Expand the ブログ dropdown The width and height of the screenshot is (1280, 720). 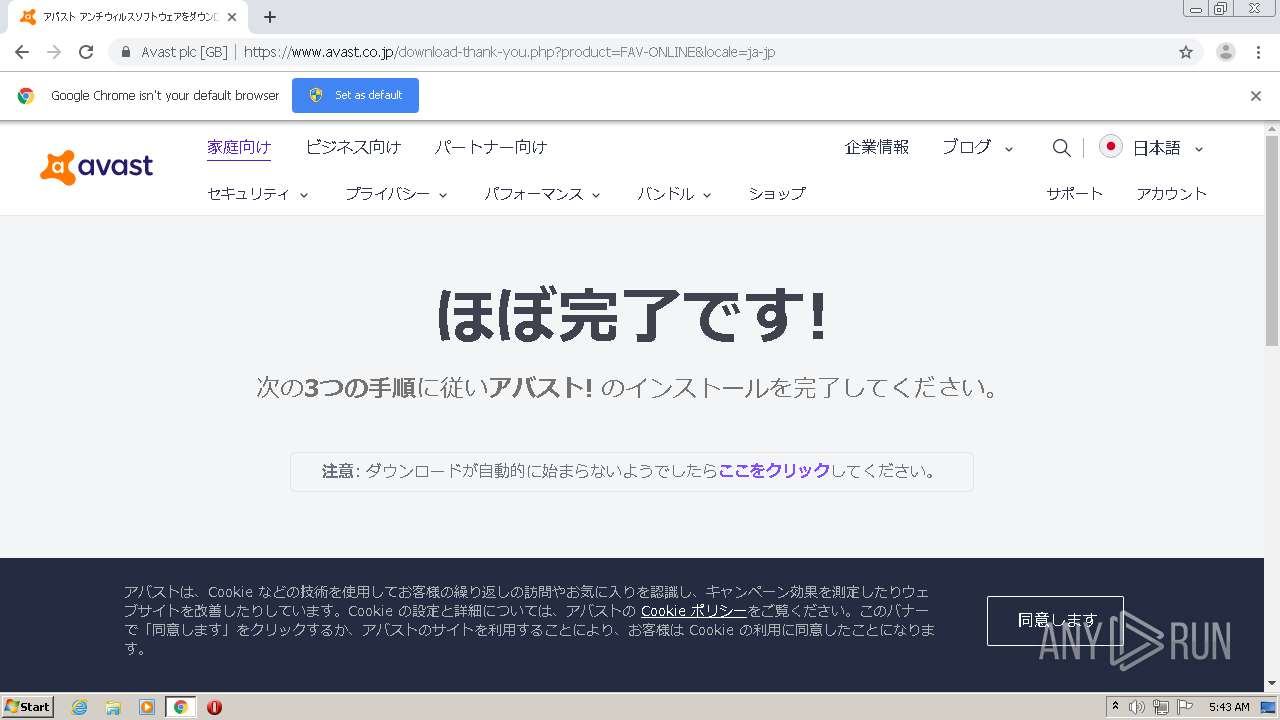[978, 148]
